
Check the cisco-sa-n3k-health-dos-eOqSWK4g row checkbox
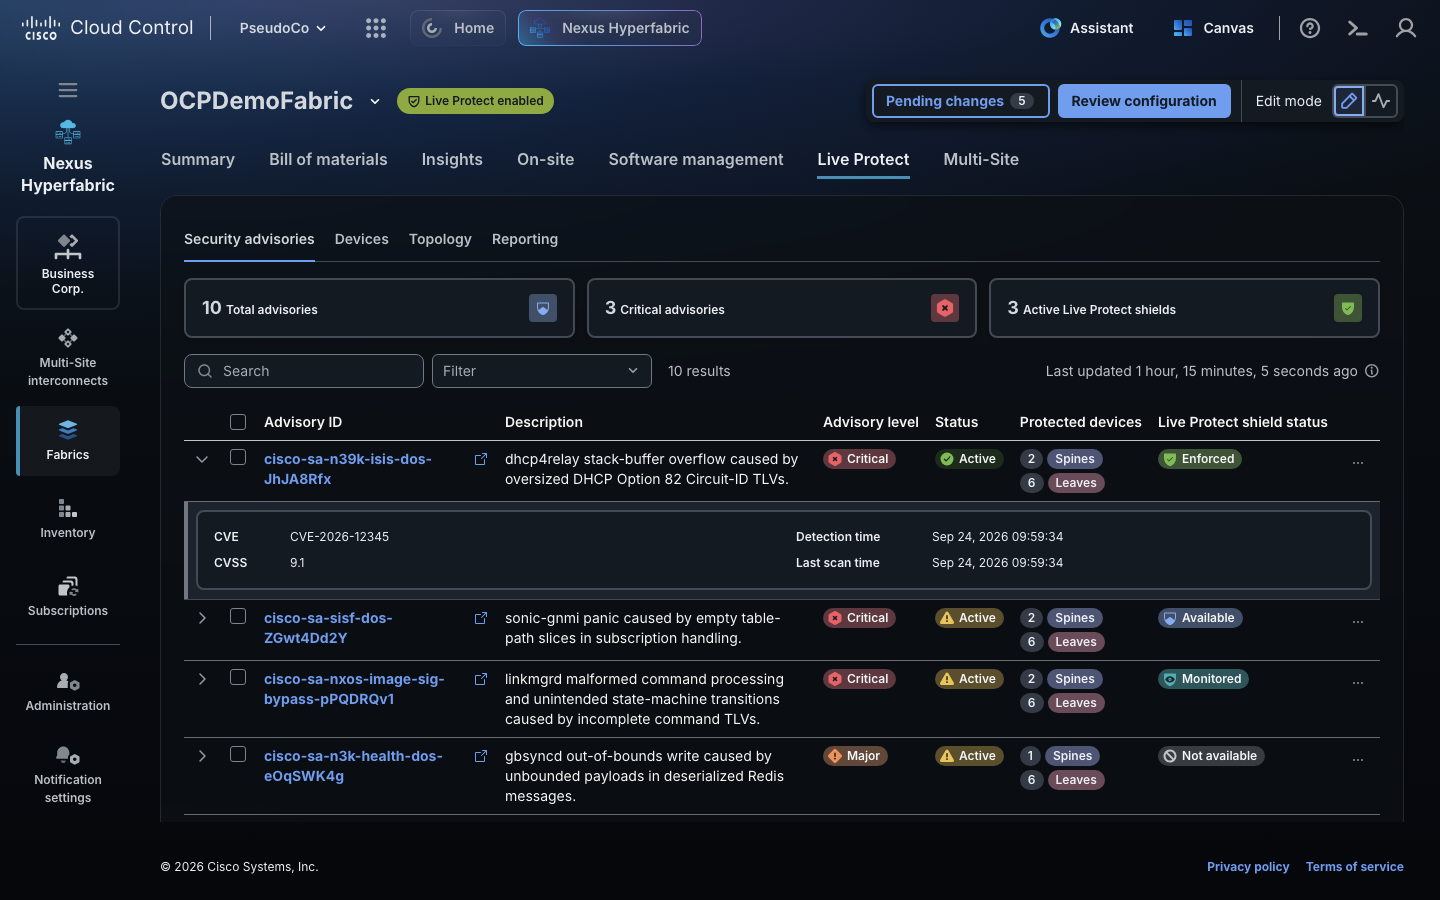click(238, 754)
